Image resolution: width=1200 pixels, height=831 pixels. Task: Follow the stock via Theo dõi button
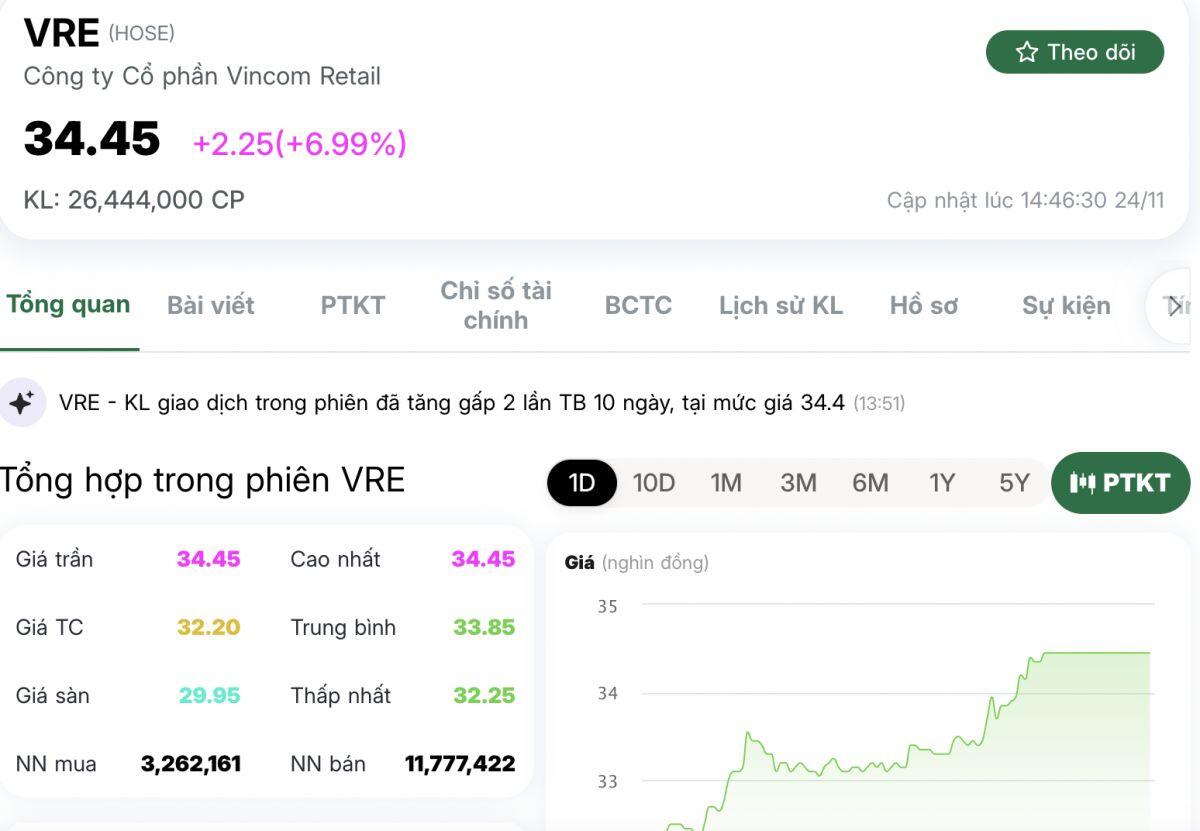click(x=1075, y=52)
